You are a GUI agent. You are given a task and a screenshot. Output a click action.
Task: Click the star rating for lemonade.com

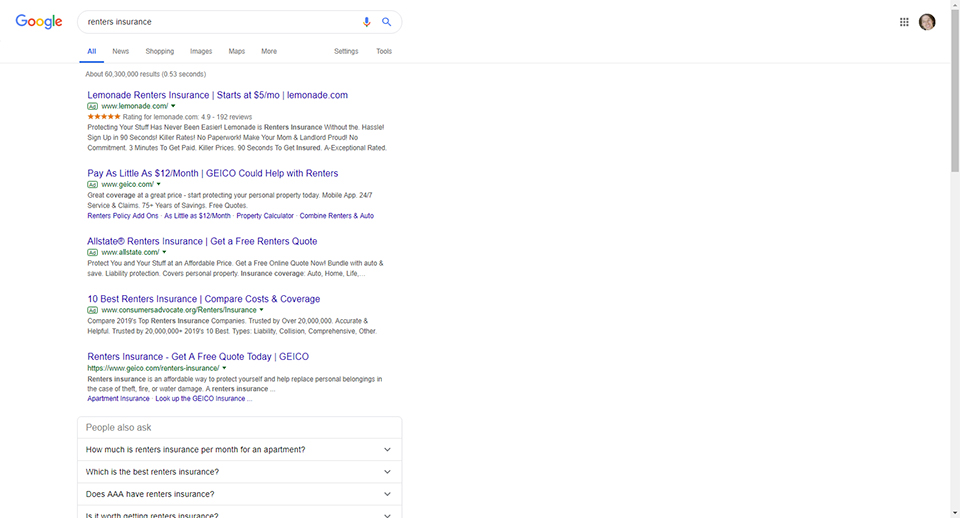tap(103, 116)
